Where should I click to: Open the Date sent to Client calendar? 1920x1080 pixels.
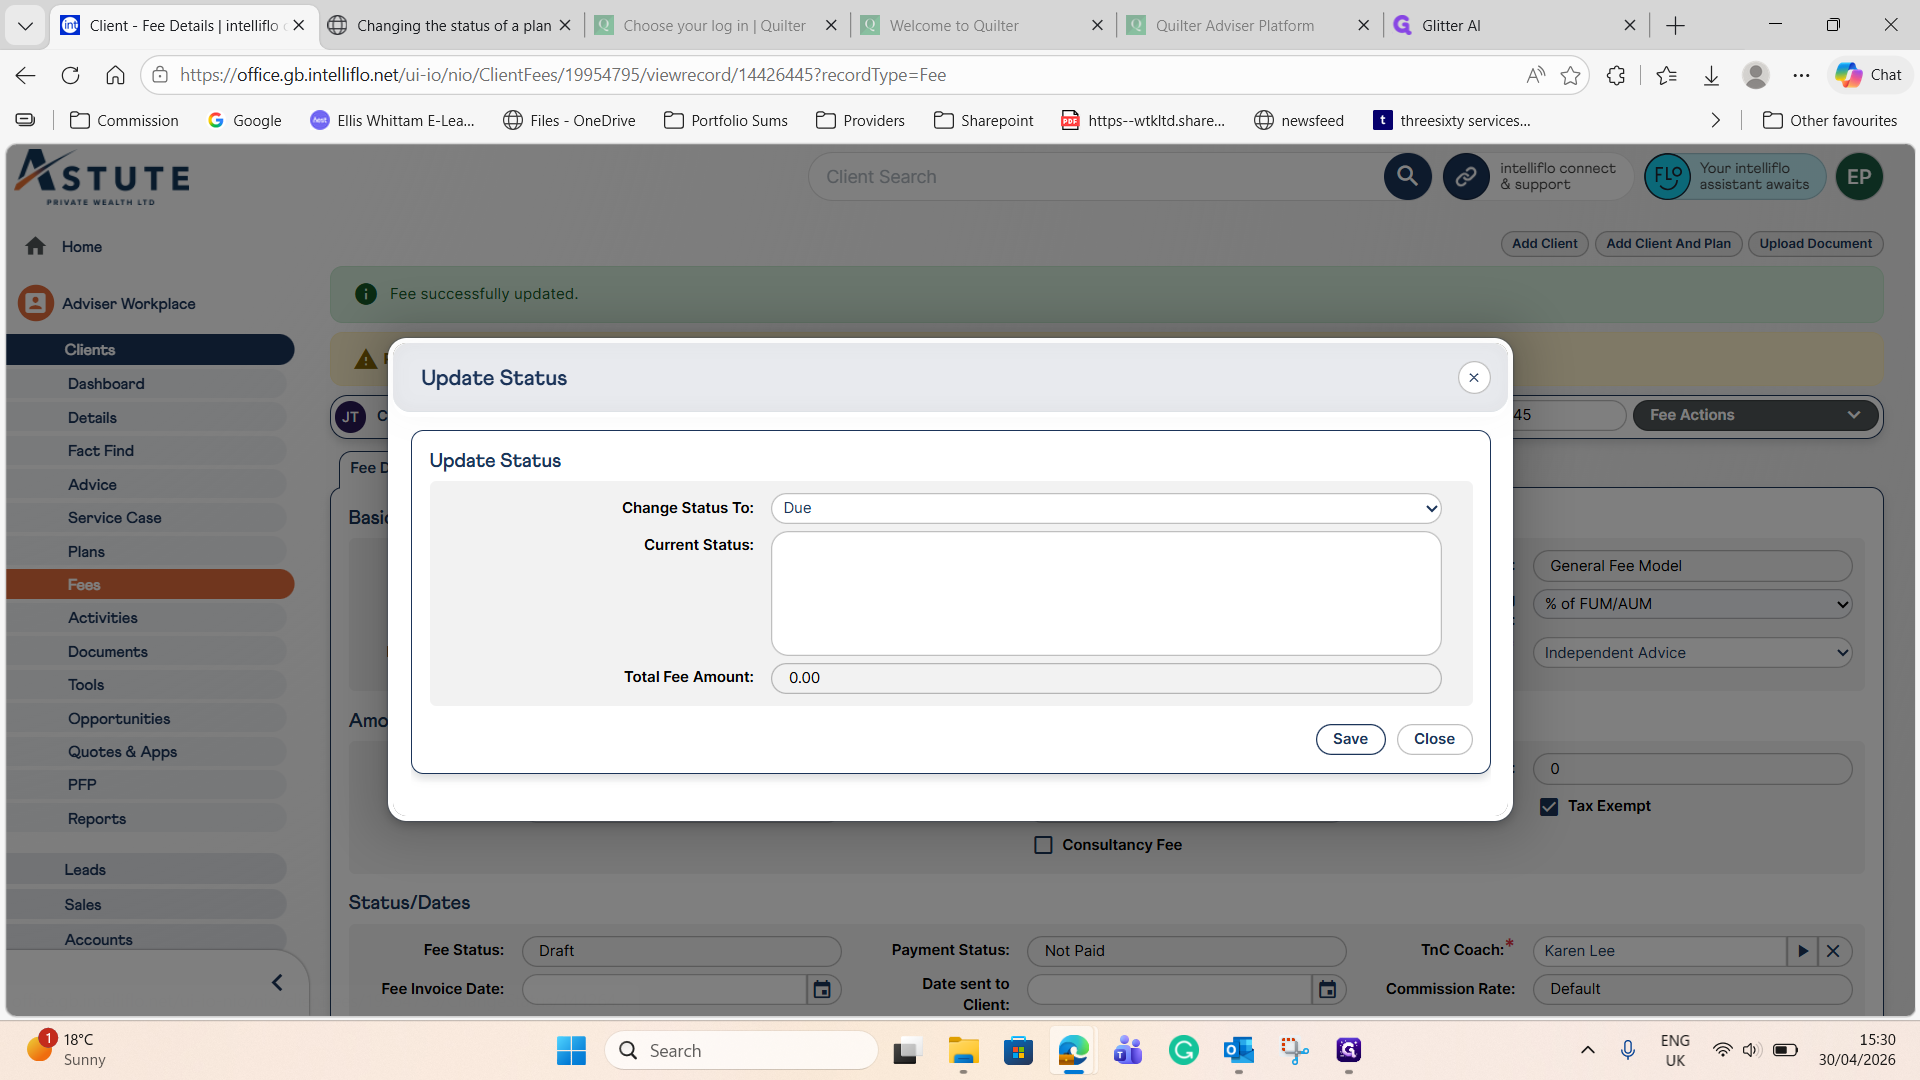coord(1327,989)
